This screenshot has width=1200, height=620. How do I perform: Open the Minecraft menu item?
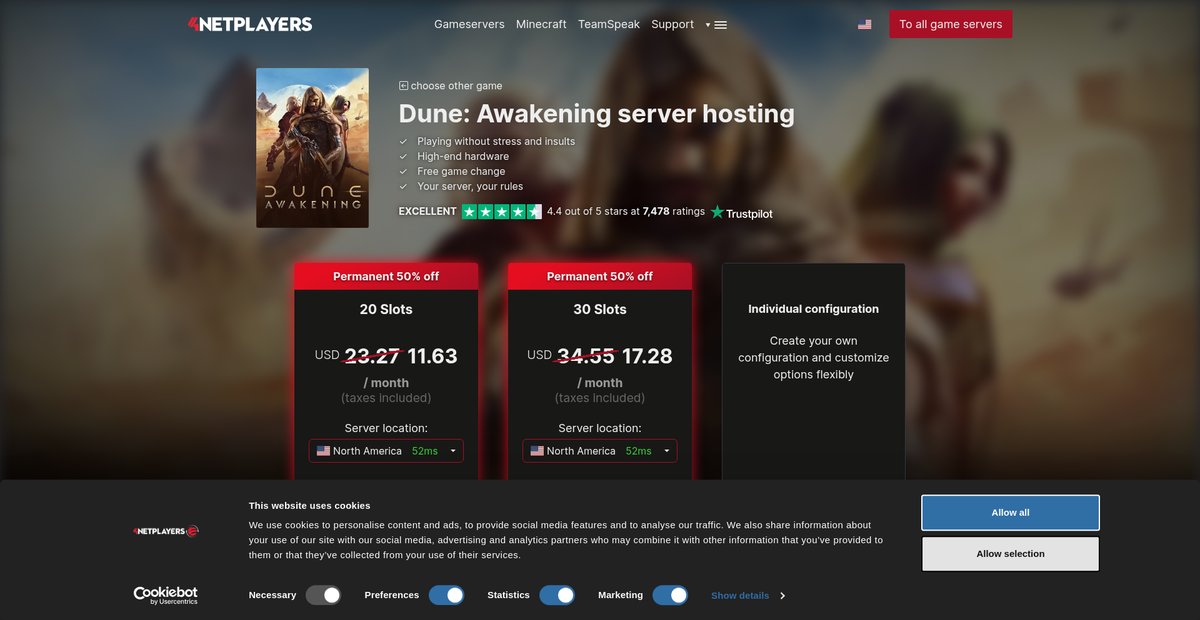coord(541,24)
